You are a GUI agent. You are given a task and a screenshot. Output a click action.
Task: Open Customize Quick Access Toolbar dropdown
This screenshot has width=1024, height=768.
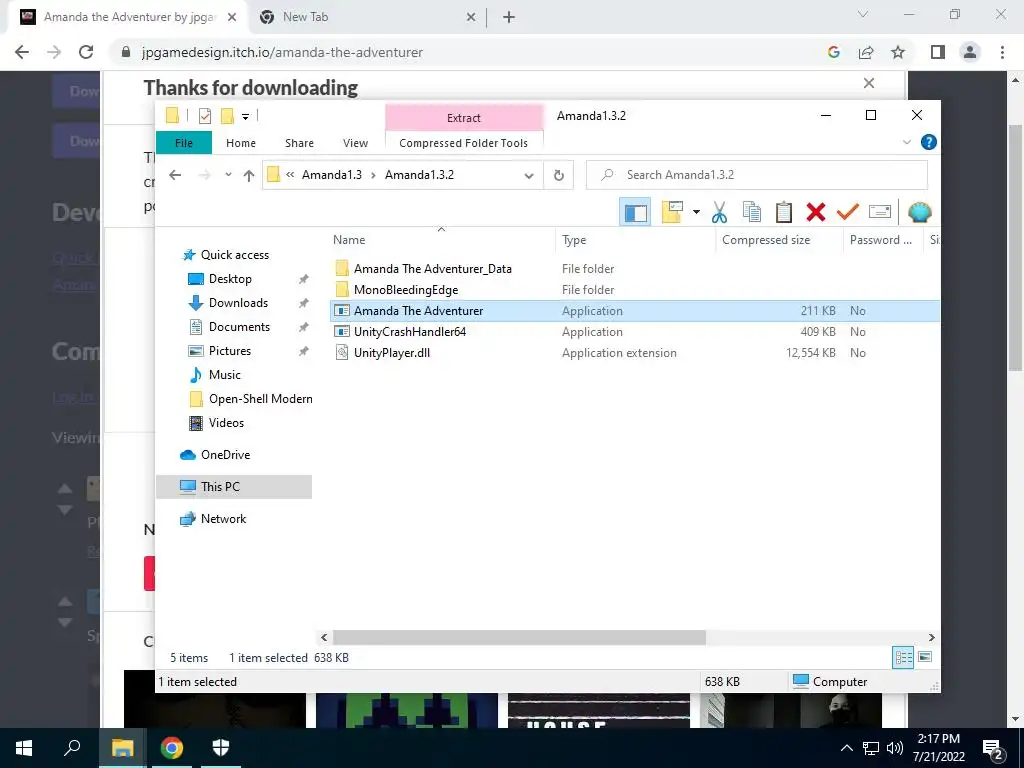click(246, 117)
